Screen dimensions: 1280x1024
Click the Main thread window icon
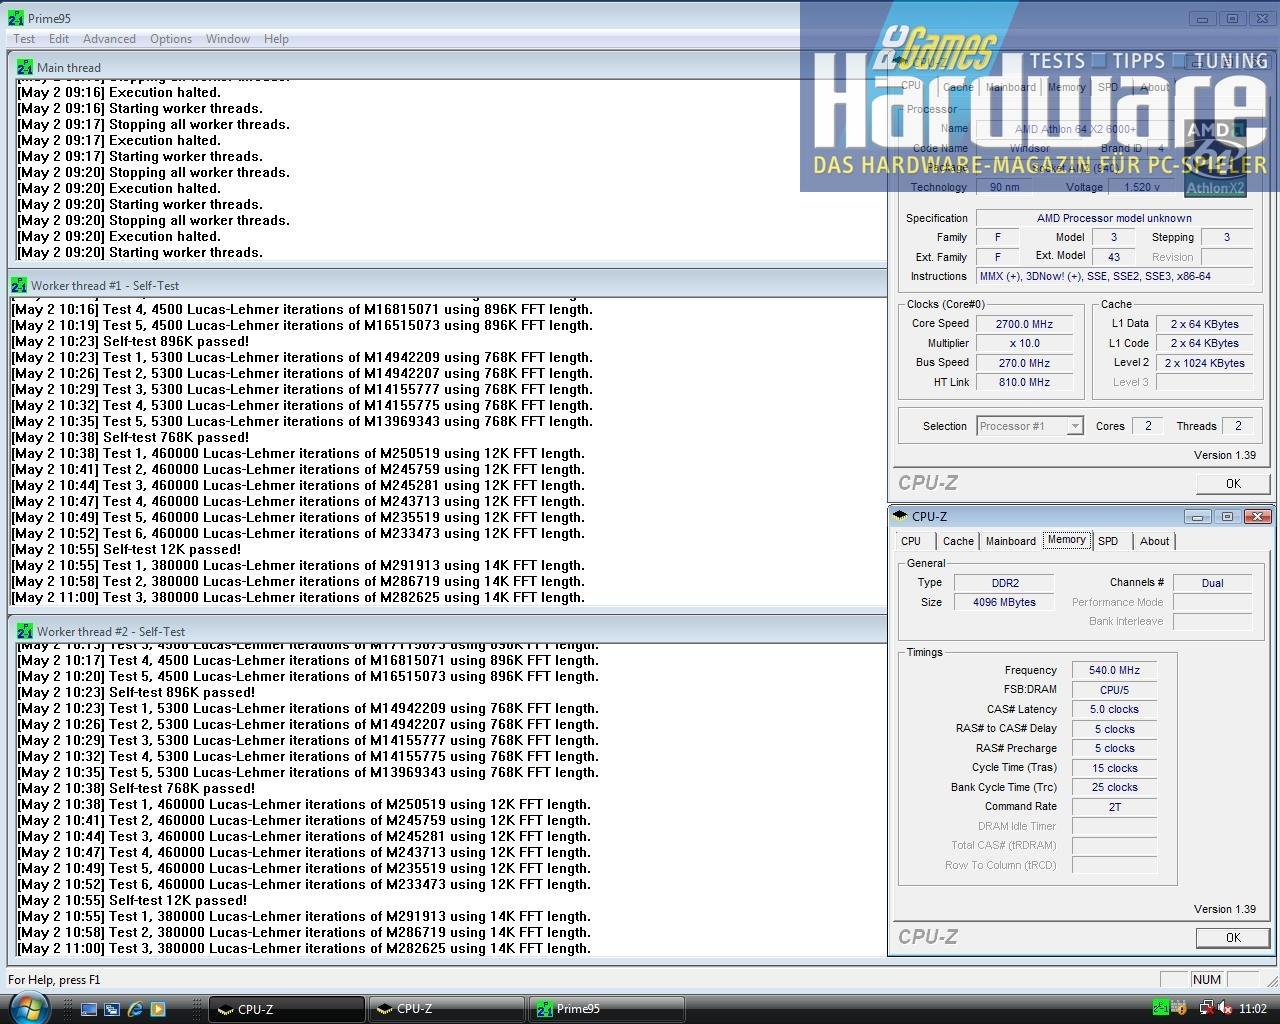24,67
